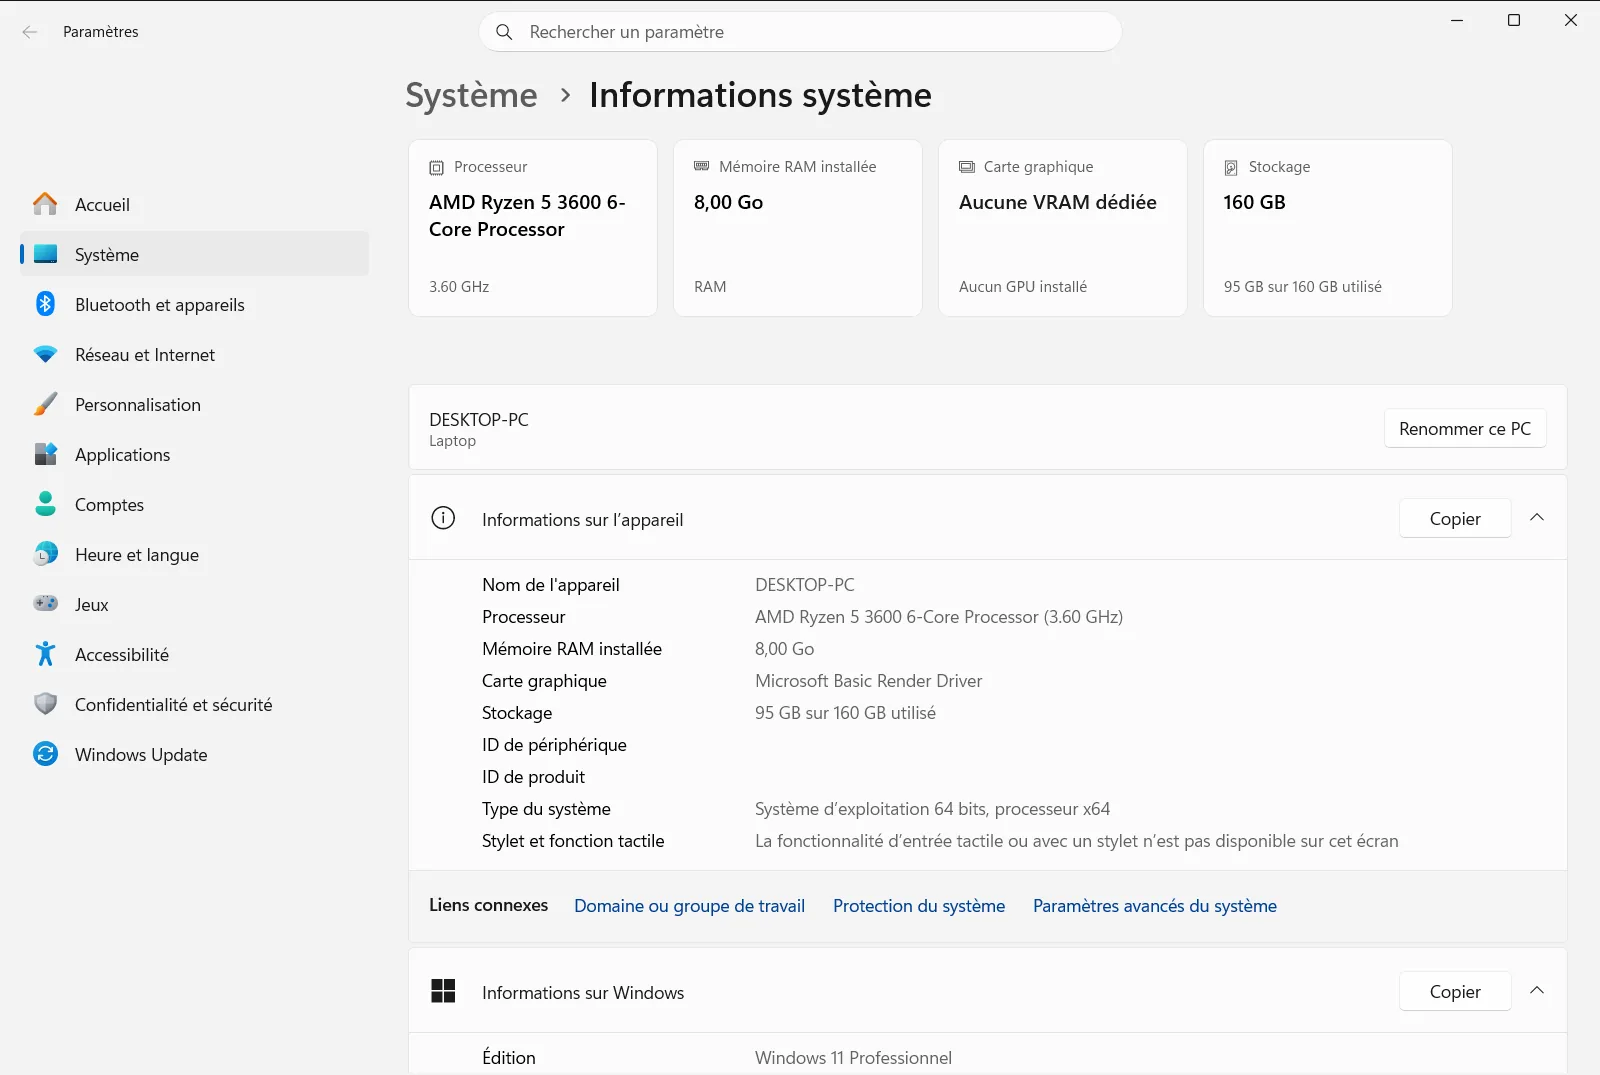Select the DESKTOP-PC value beside Nom de l'appareil
Viewport: 1600px width, 1075px height.
[805, 585]
